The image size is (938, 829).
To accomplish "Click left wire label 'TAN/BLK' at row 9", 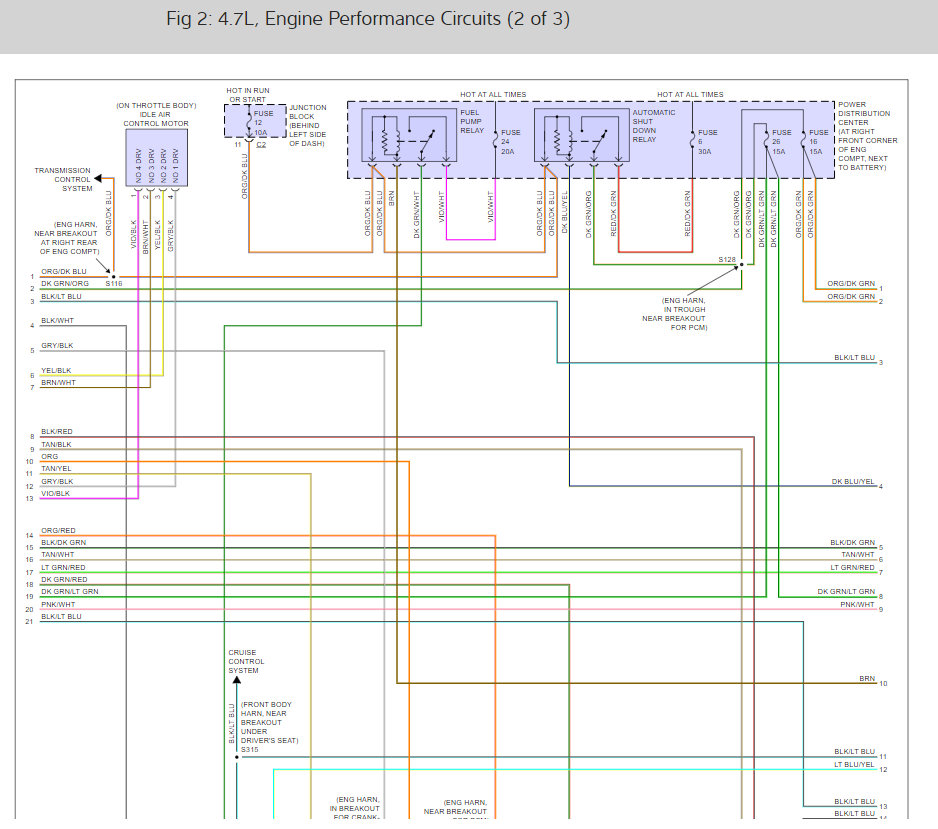I will click(56, 444).
